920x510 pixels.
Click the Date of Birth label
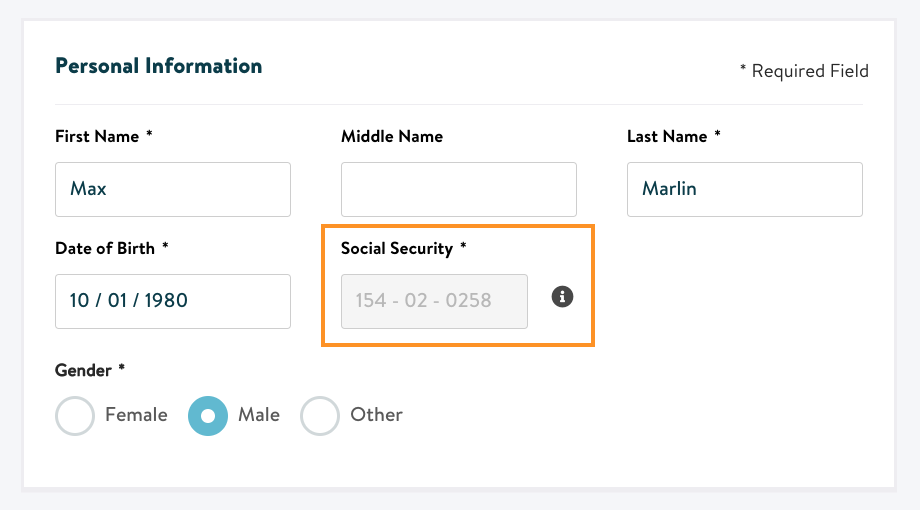(112, 248)
